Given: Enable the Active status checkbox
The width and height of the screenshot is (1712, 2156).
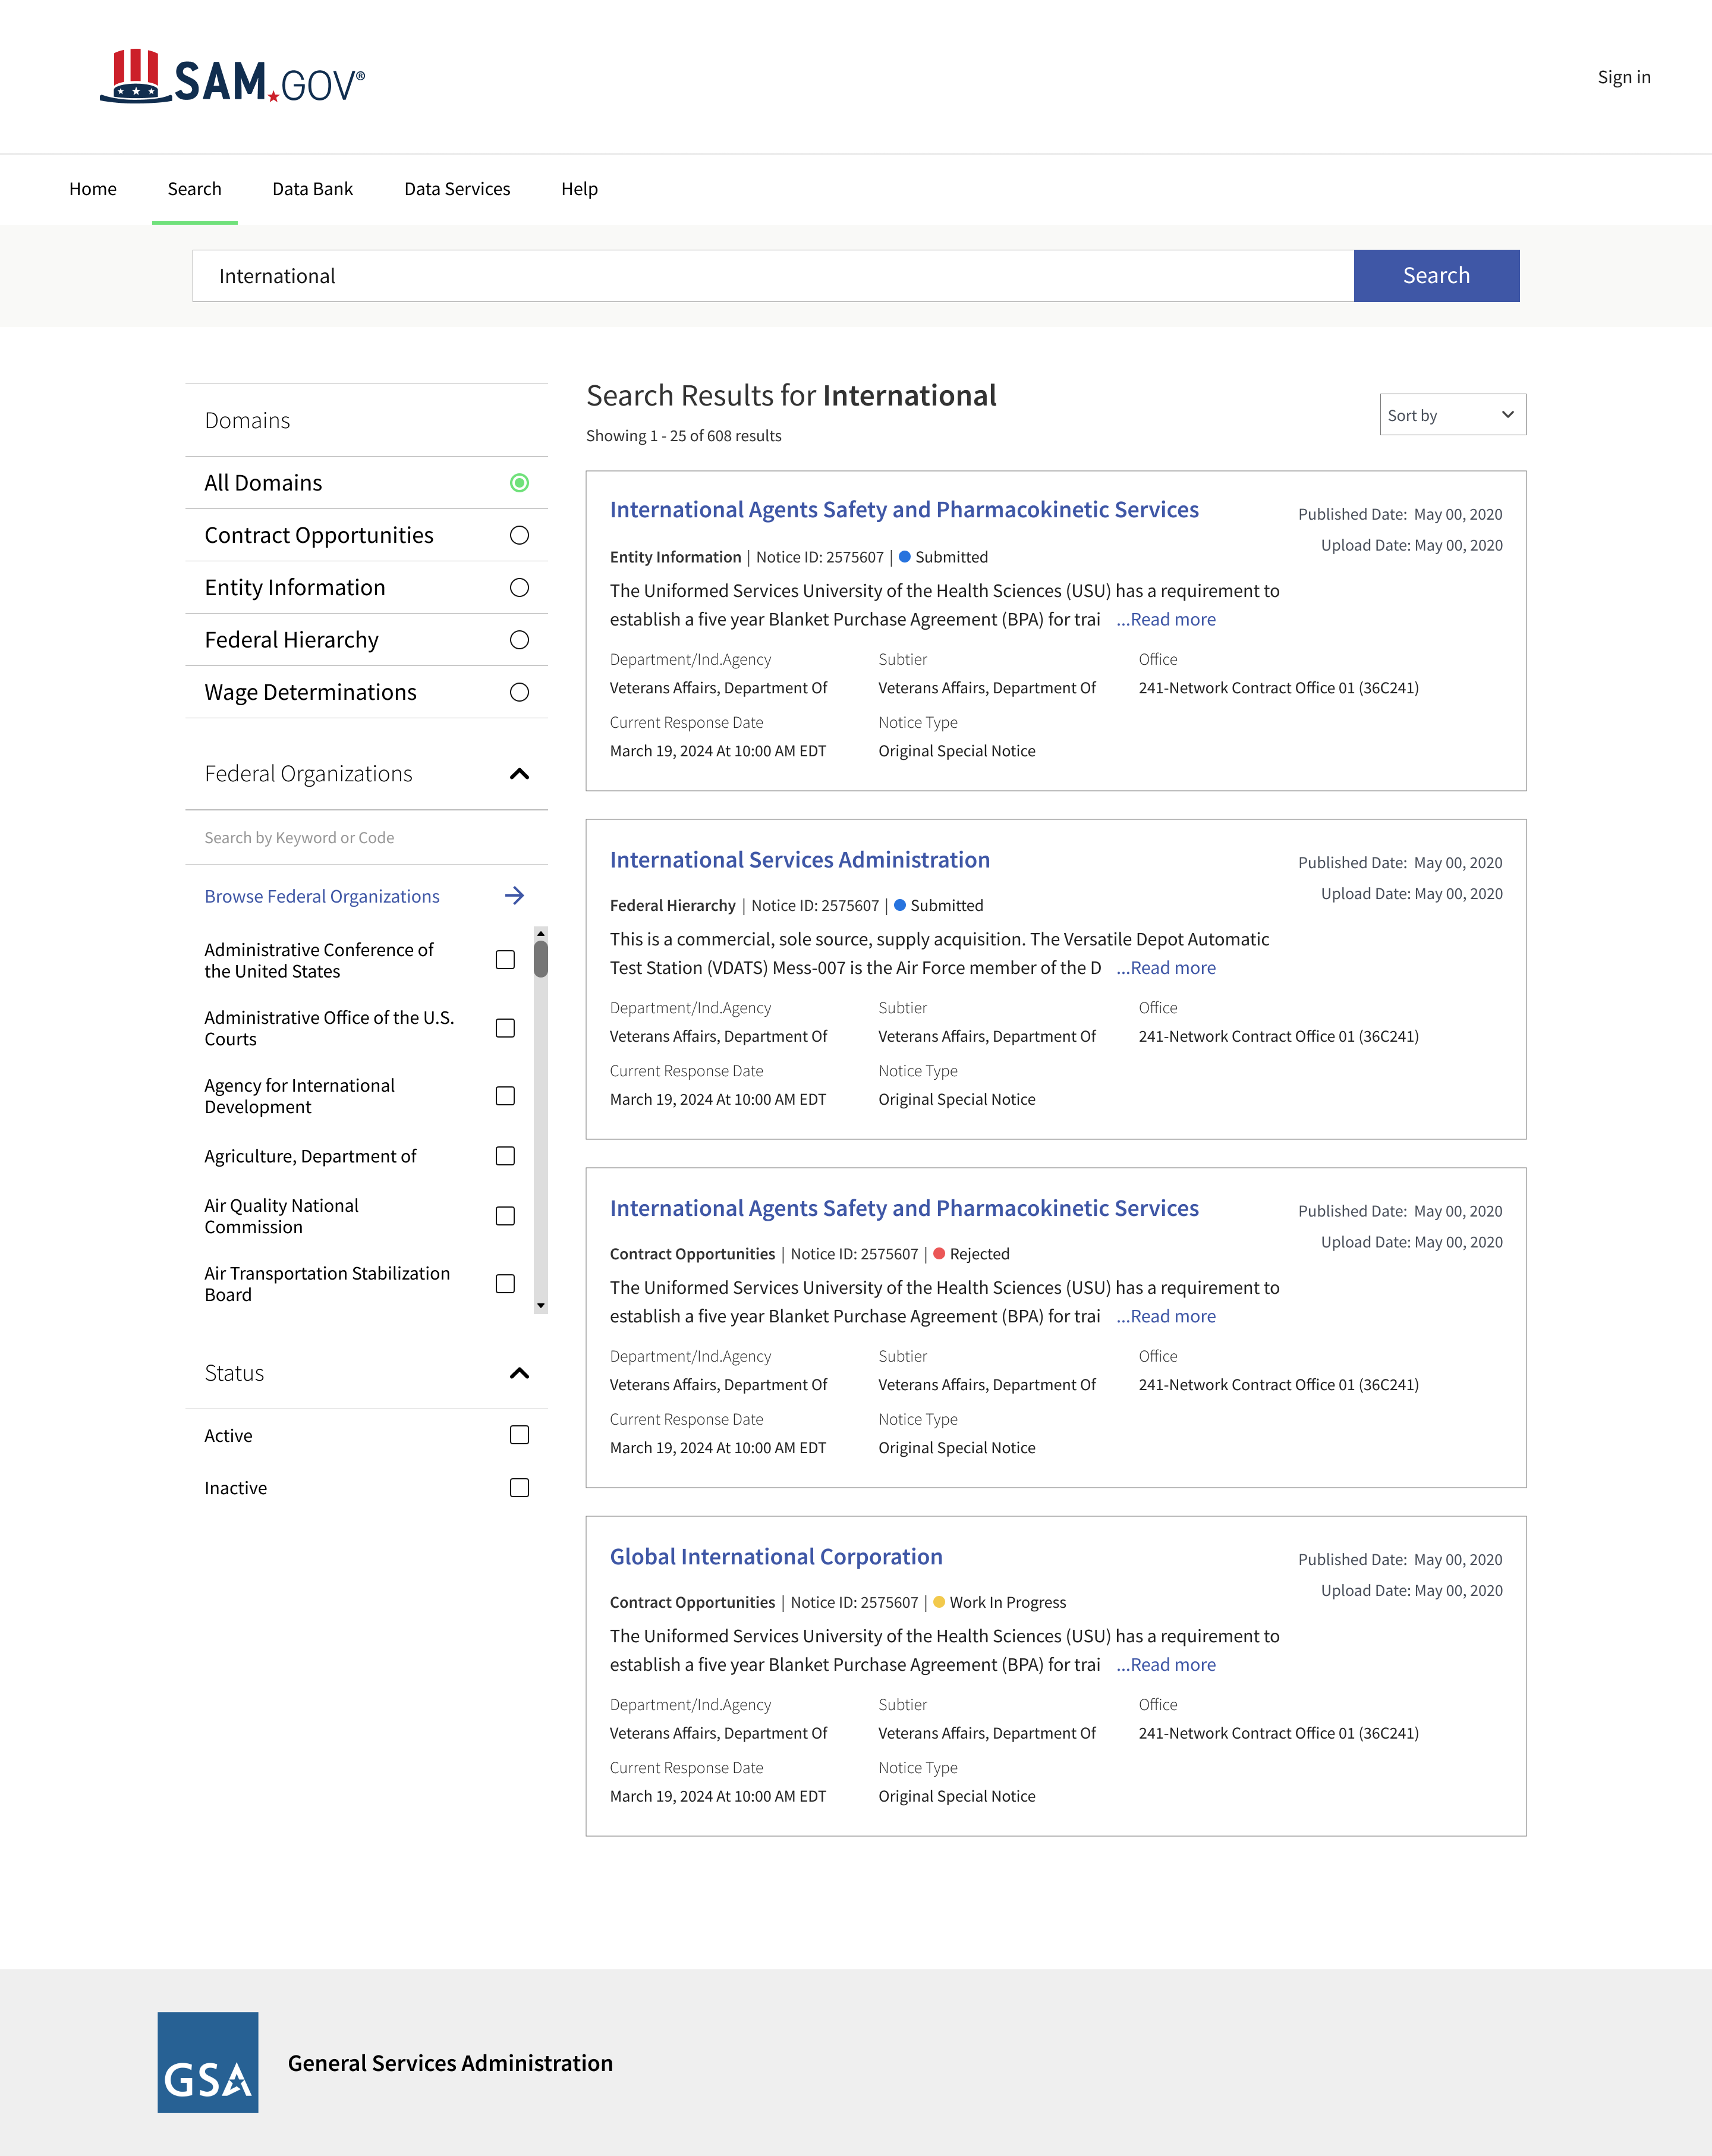Looking at the screenshot, I should pos(519,1435).
